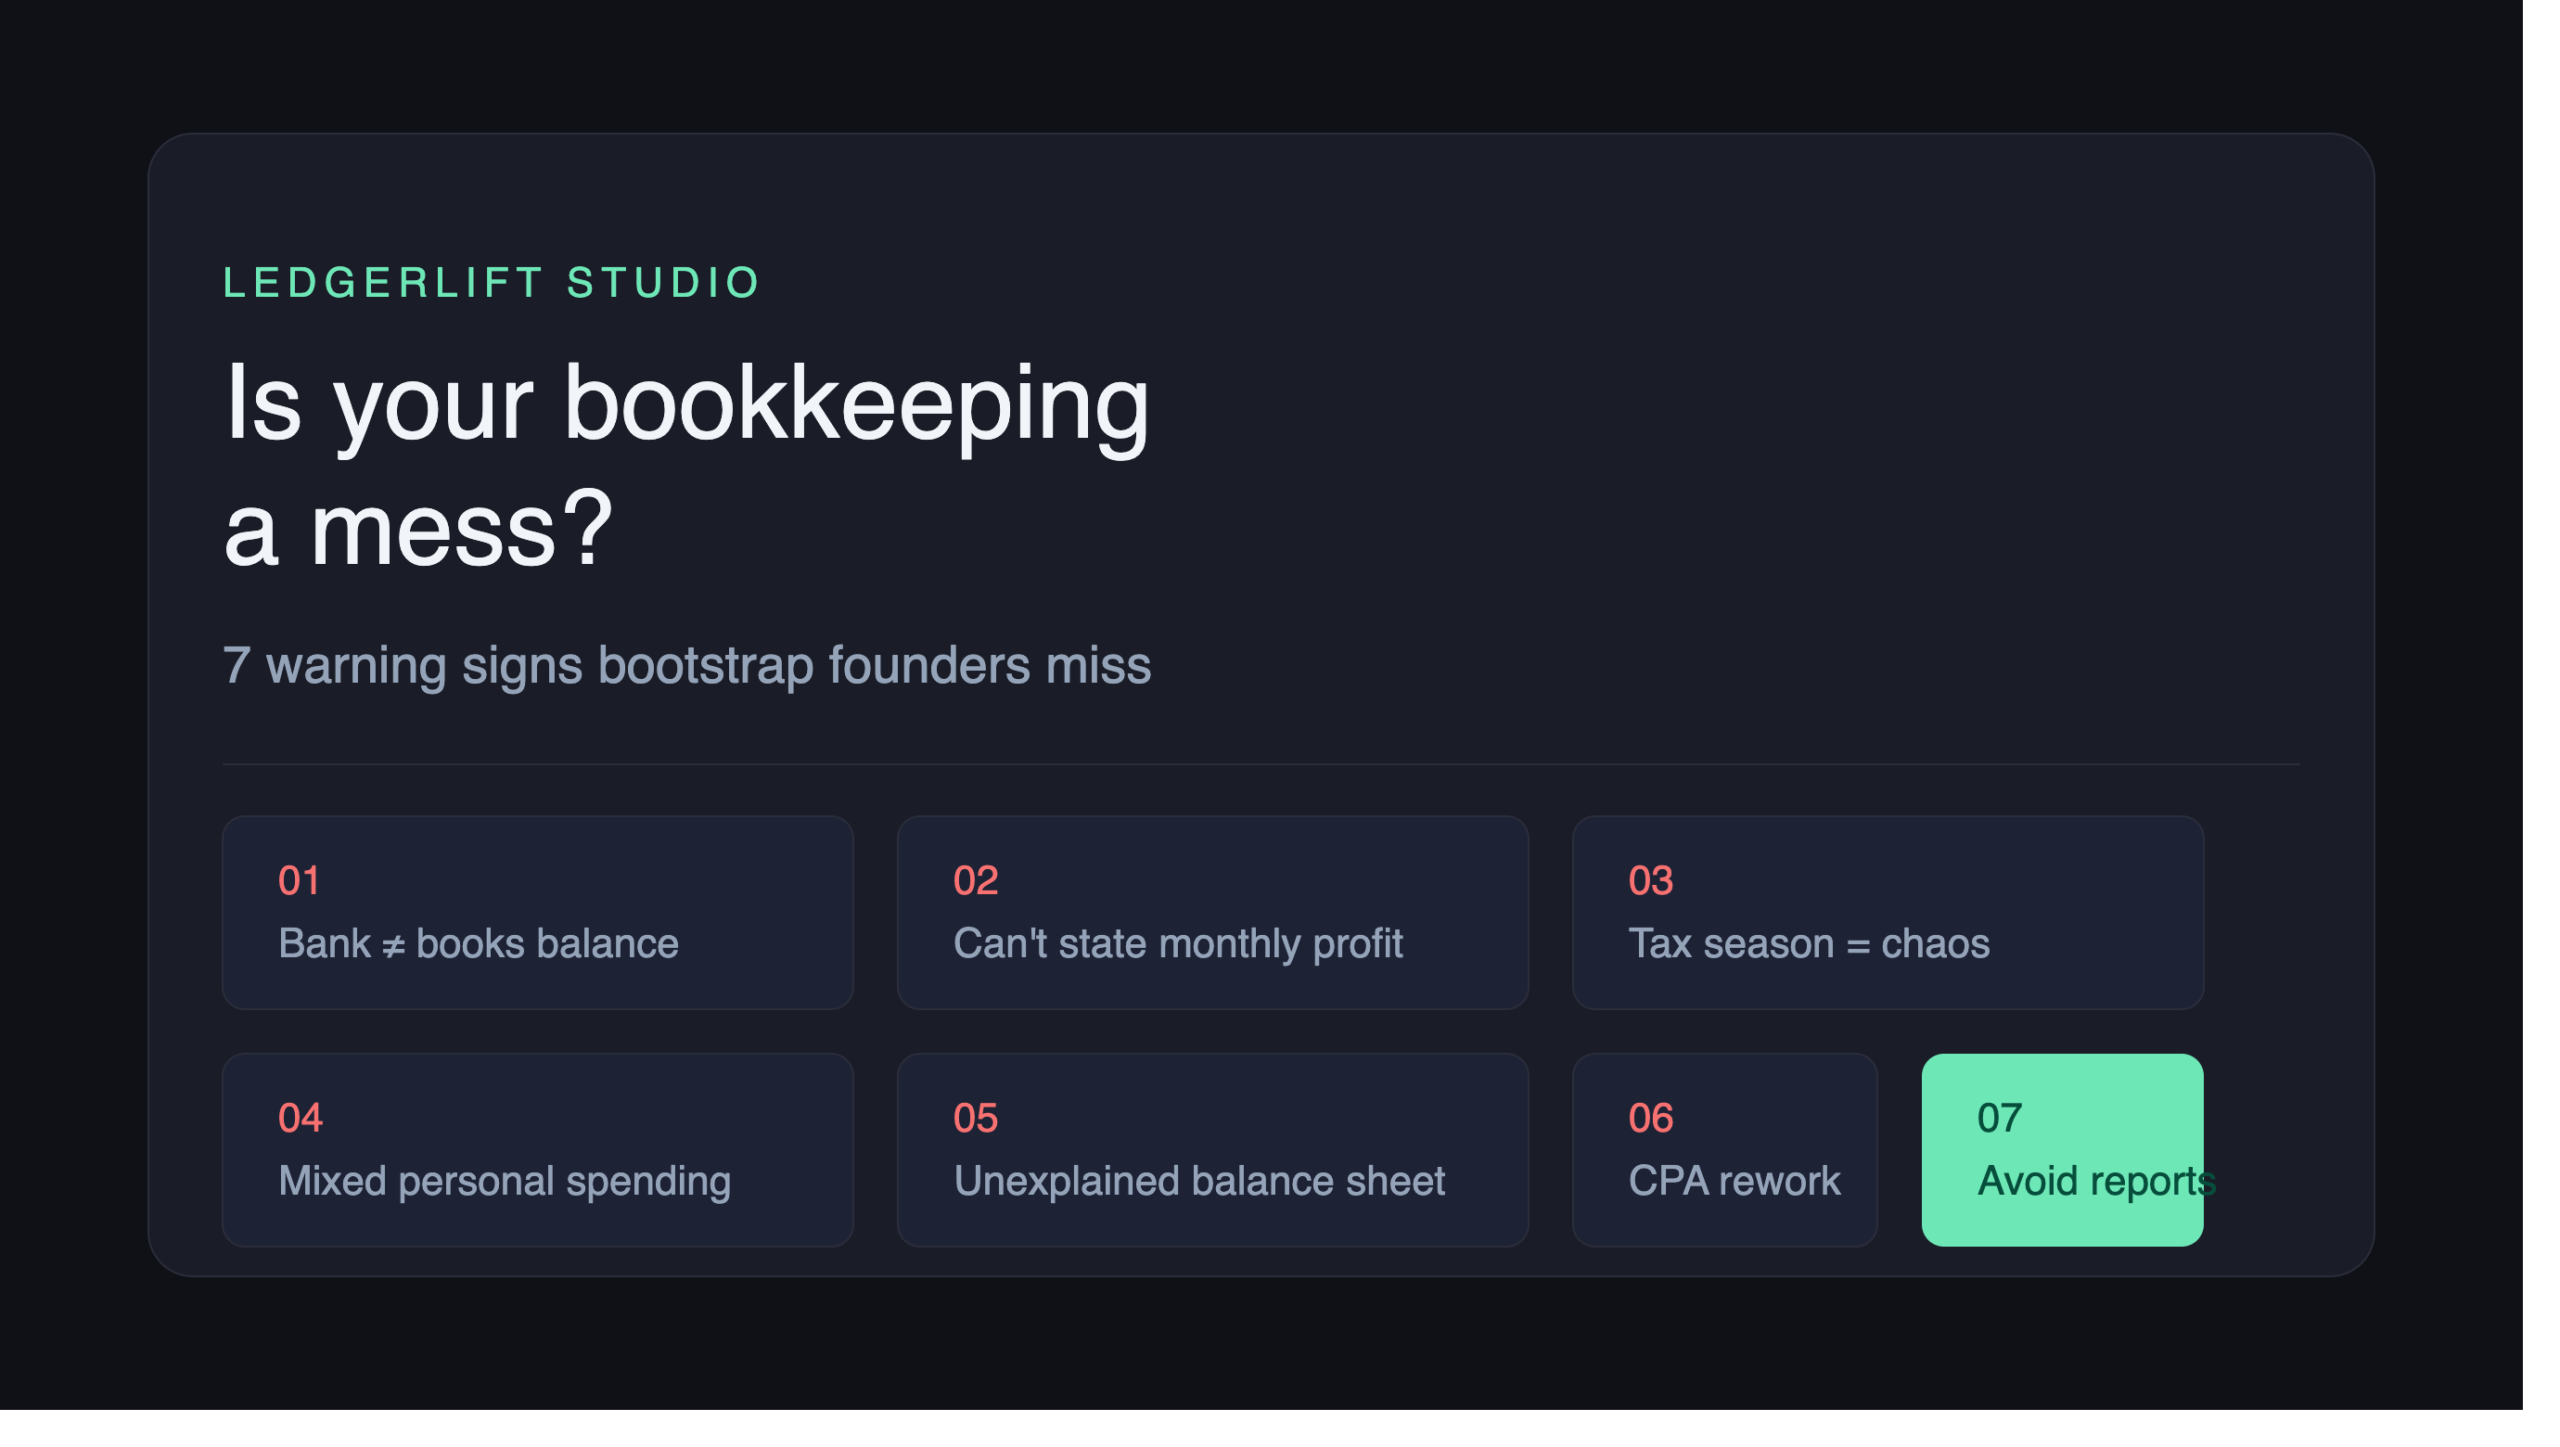Screen dimensions: 2560x1447
Task: Click the '7 warning signs bootstrap founders miss' subtitle
Action: tap(686, 665)
